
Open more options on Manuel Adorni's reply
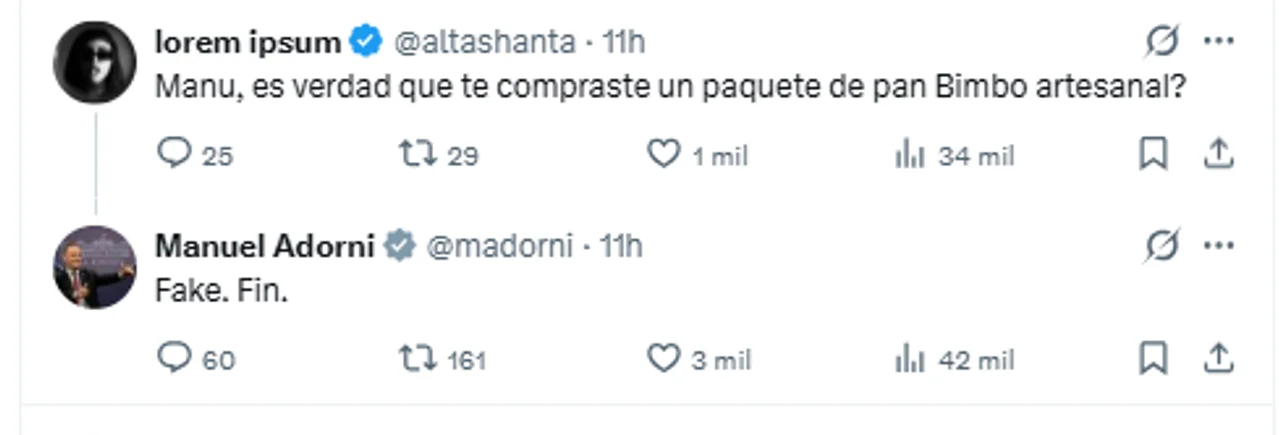1219,245
